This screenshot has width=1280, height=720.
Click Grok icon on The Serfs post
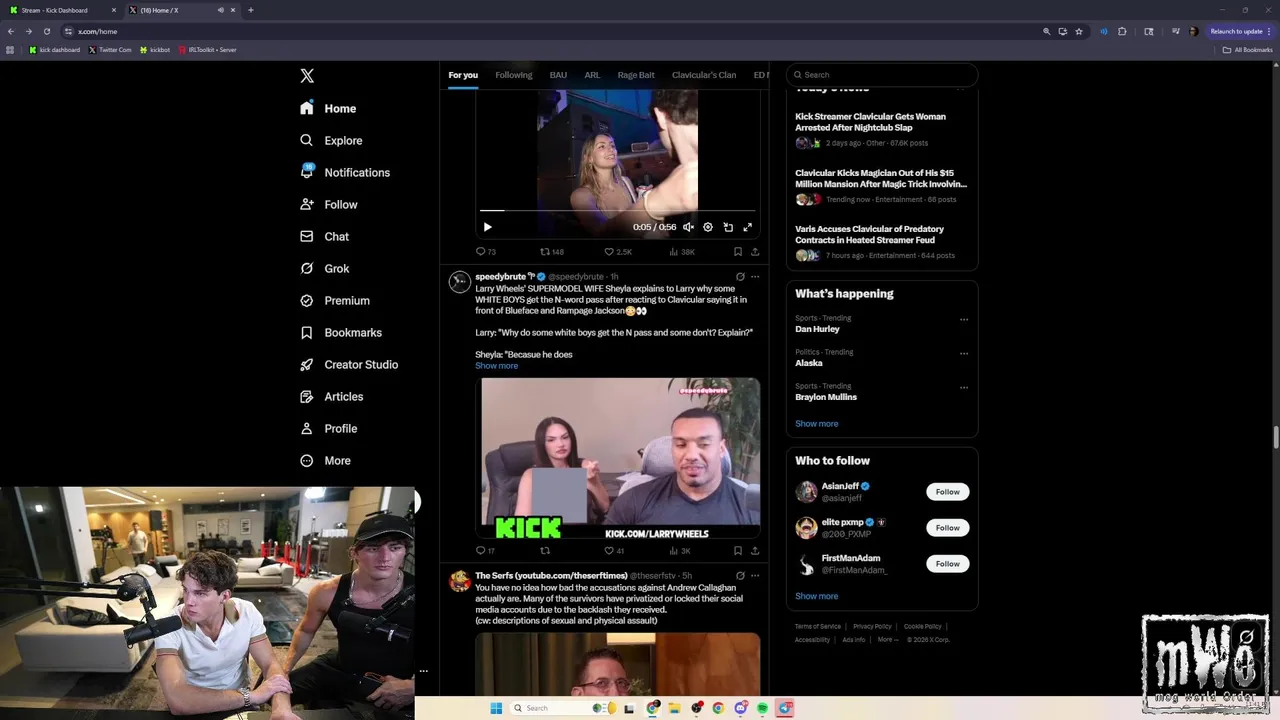pyautogui.click(x=740, y=576)
